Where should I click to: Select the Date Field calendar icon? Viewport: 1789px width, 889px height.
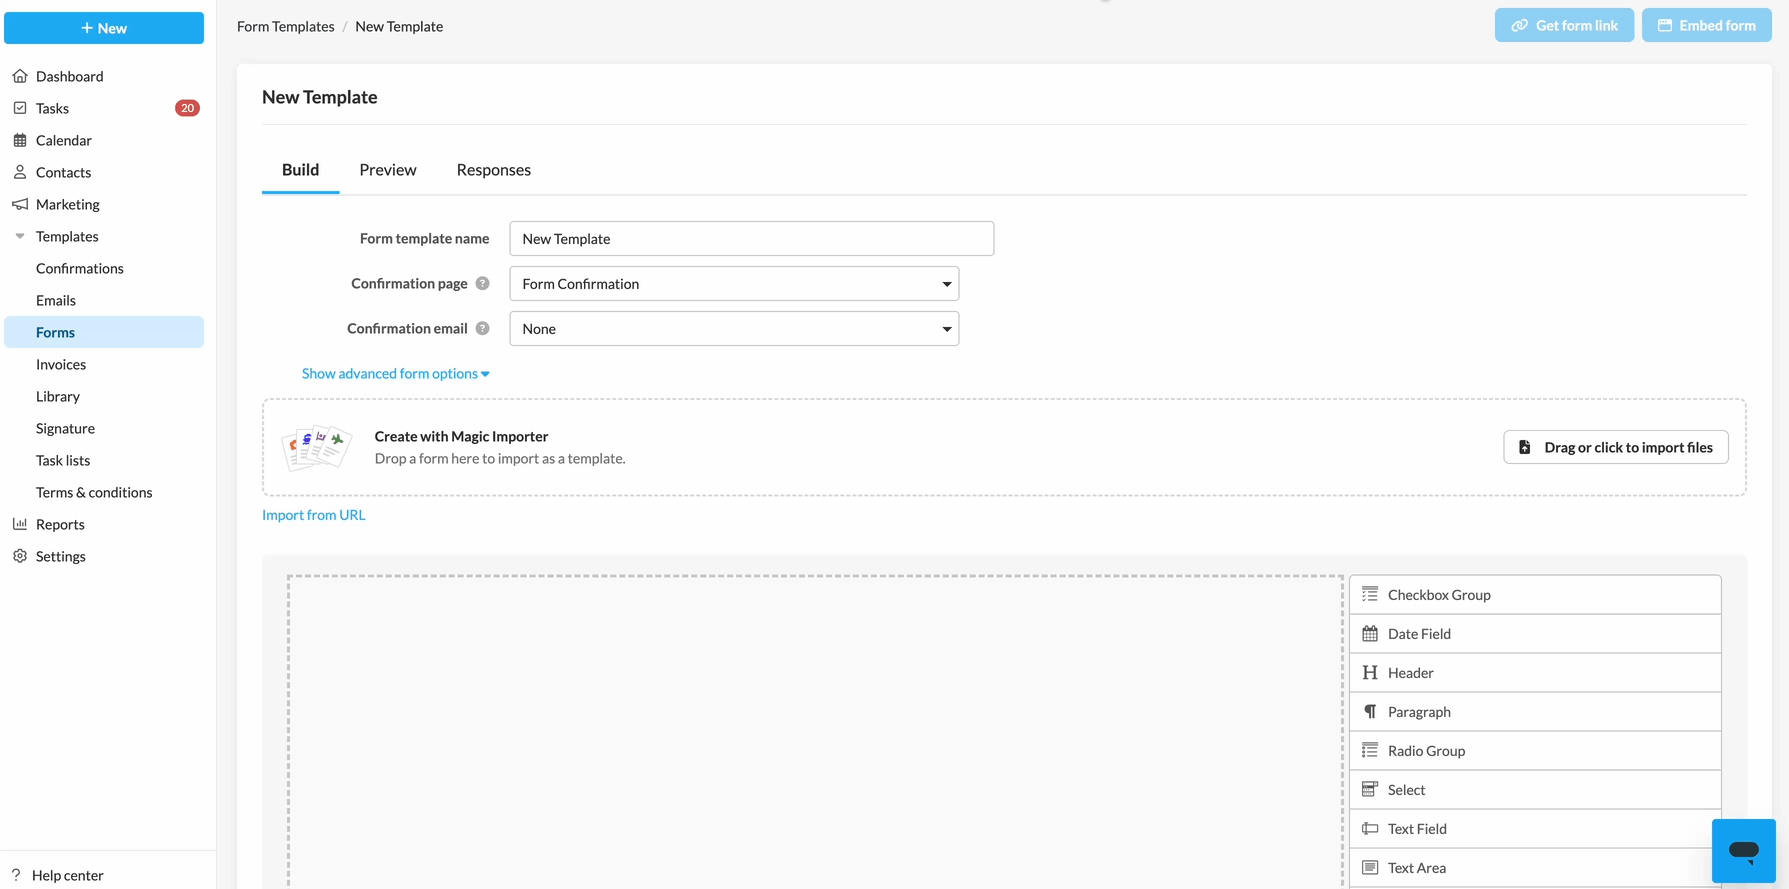1370,634
